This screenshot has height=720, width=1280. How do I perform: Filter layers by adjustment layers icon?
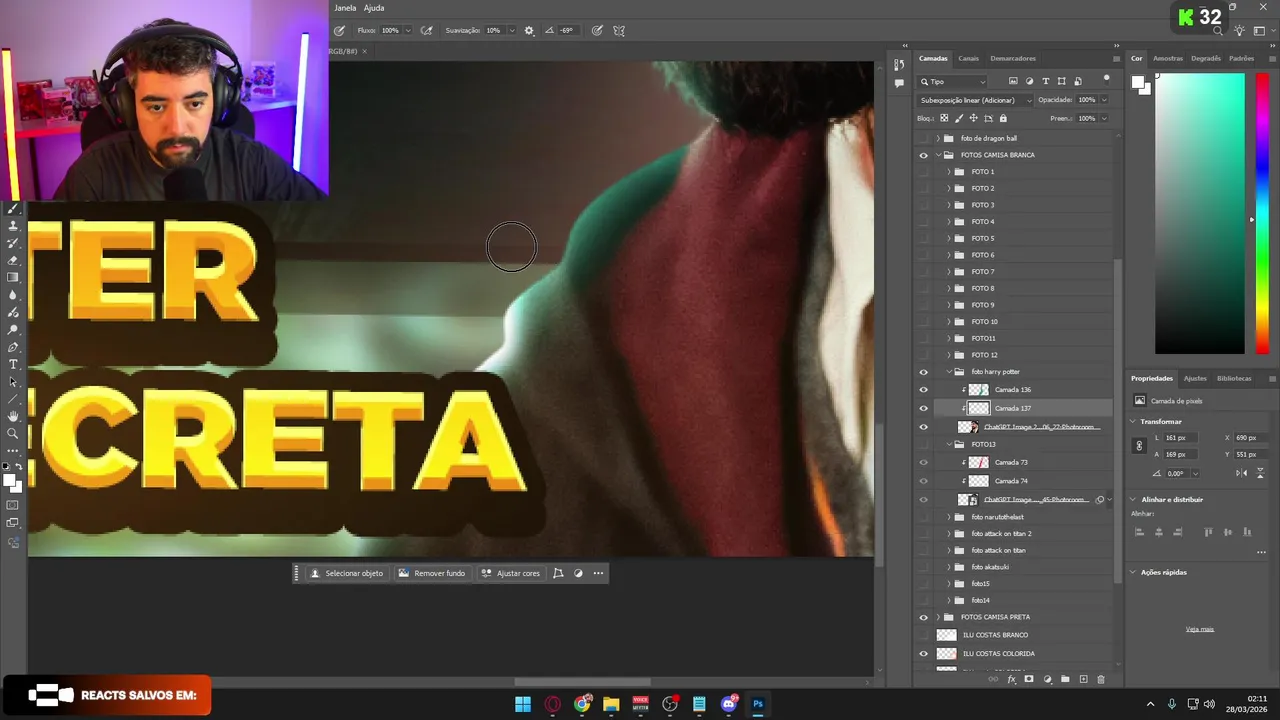tap(1029, 81)
